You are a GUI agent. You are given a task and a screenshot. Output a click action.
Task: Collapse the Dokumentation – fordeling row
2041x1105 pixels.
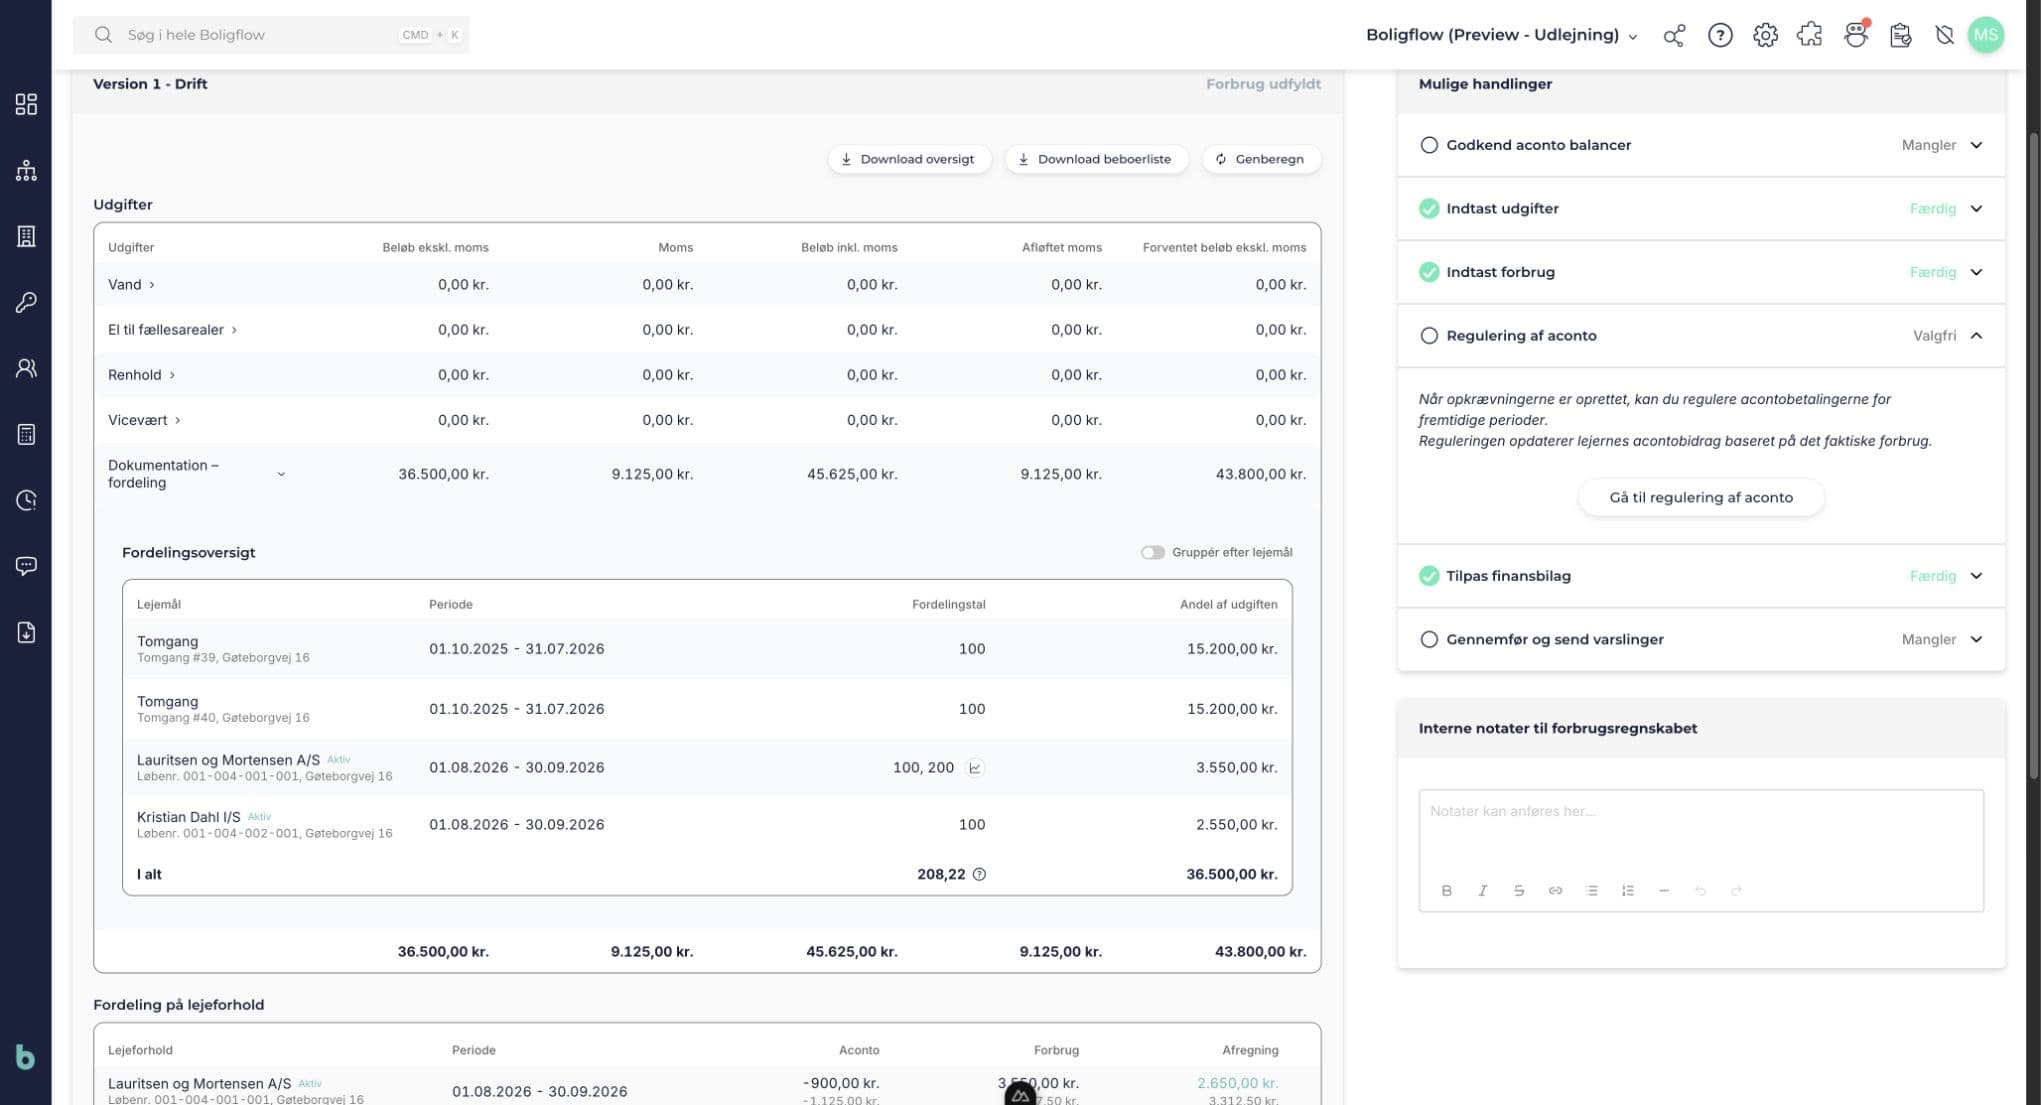pyautogui.click(x=281, y=474)
